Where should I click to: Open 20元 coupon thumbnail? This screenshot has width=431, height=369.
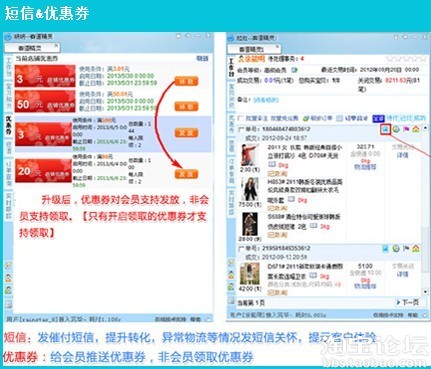43,170
